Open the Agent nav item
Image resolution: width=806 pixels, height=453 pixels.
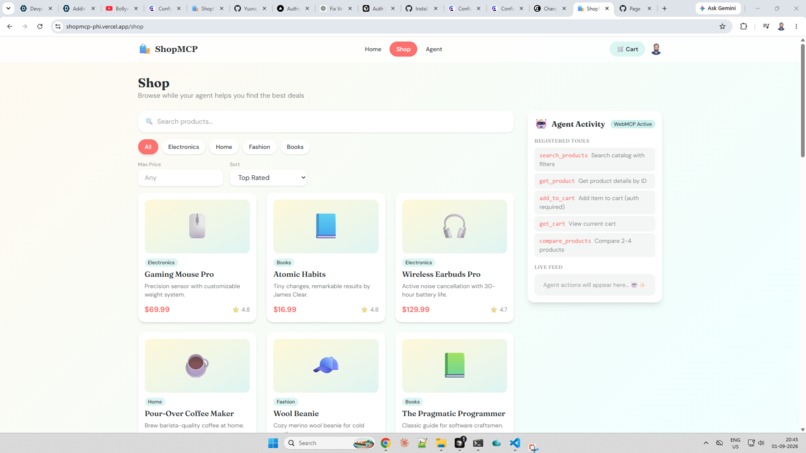434,49
